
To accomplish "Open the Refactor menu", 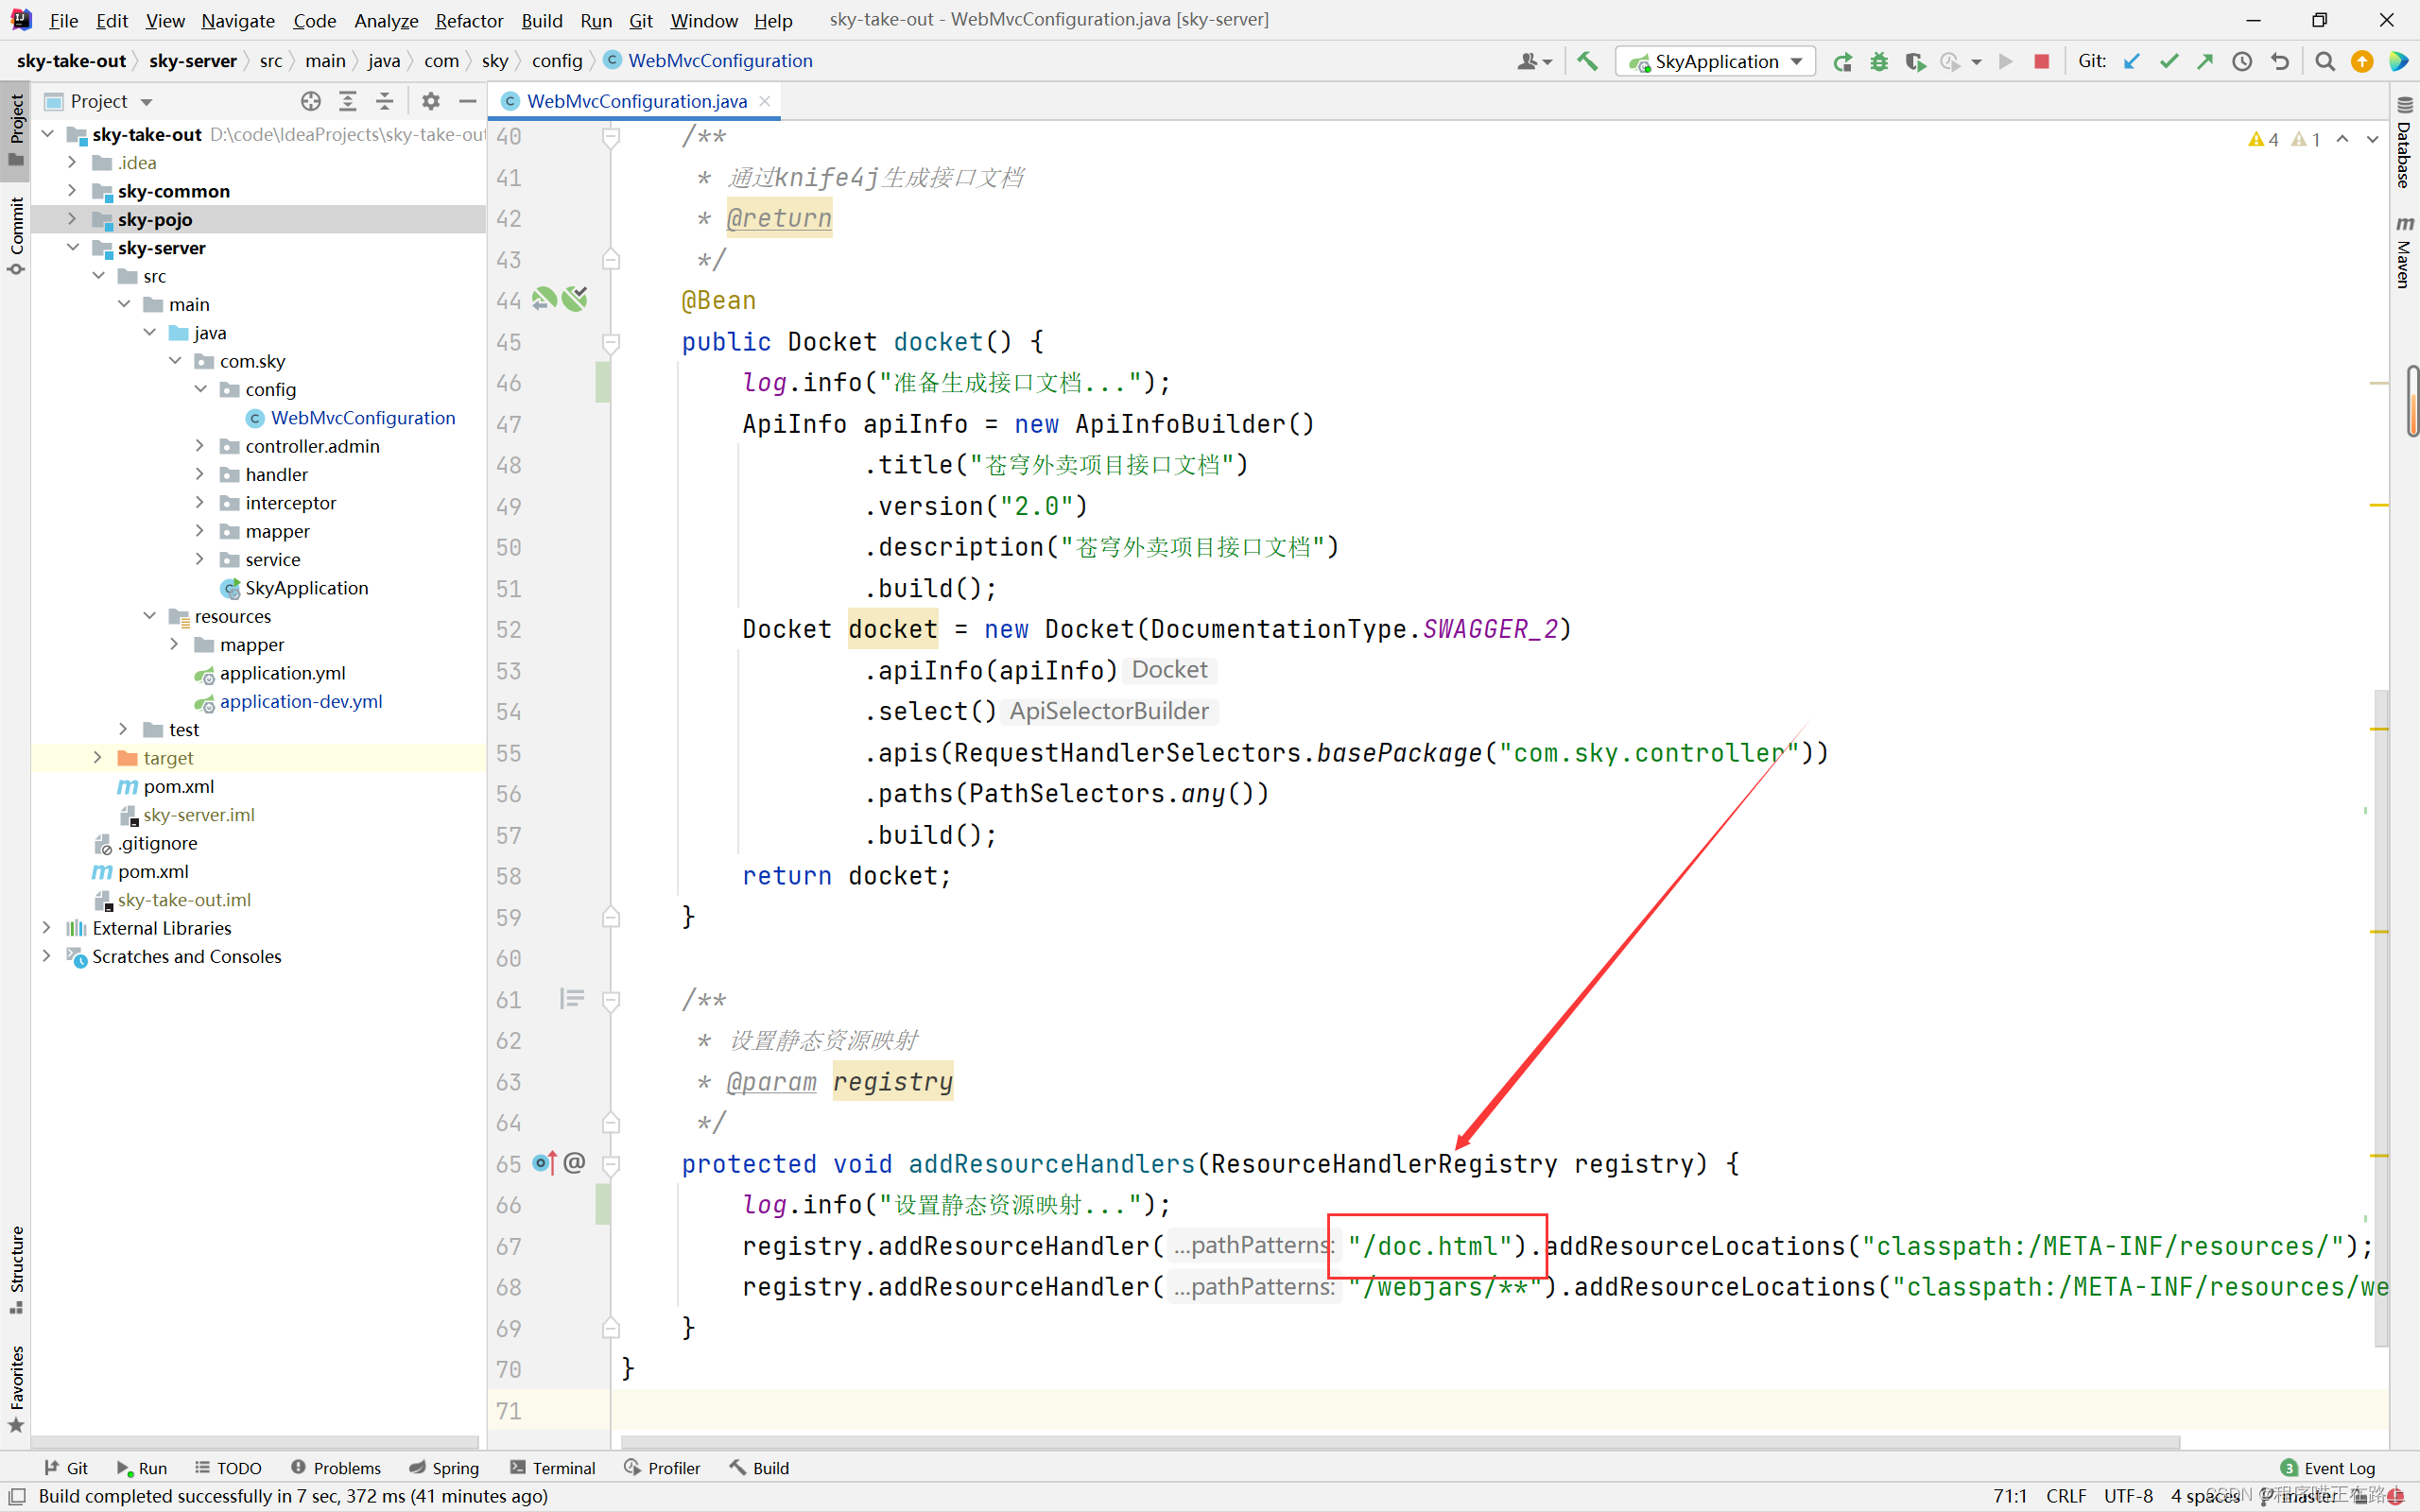I will [468, 20].
